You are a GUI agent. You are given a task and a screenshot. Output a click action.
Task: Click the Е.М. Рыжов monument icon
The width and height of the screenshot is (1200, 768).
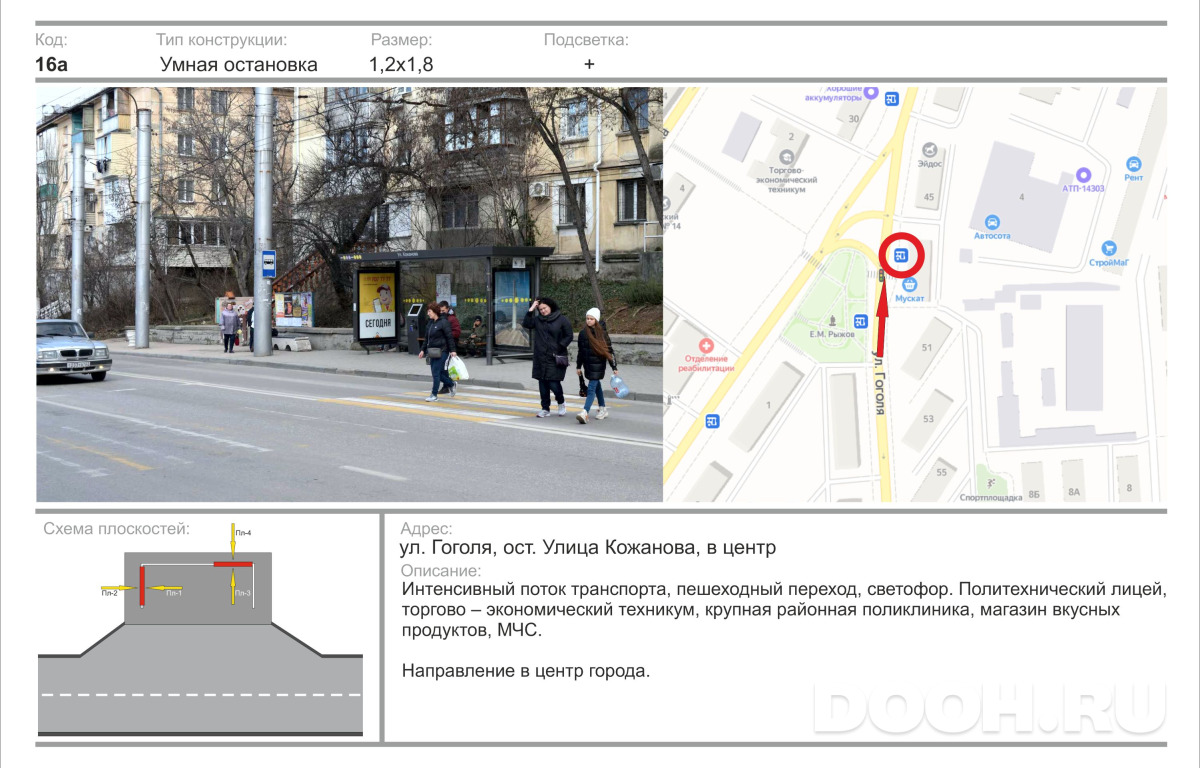831,321
